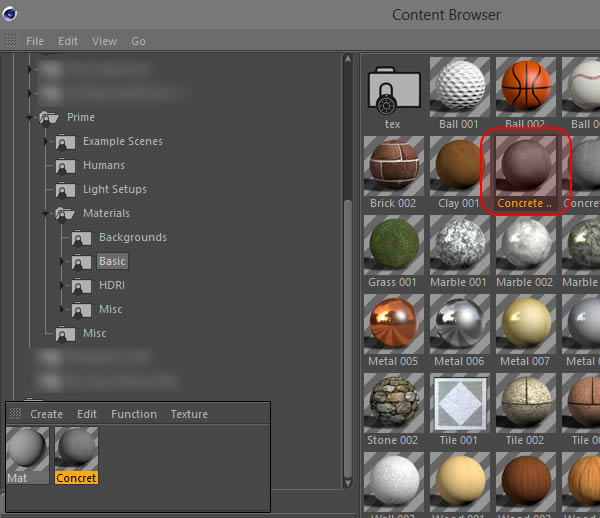Open the locked tex folder icon

click(394, 91)
